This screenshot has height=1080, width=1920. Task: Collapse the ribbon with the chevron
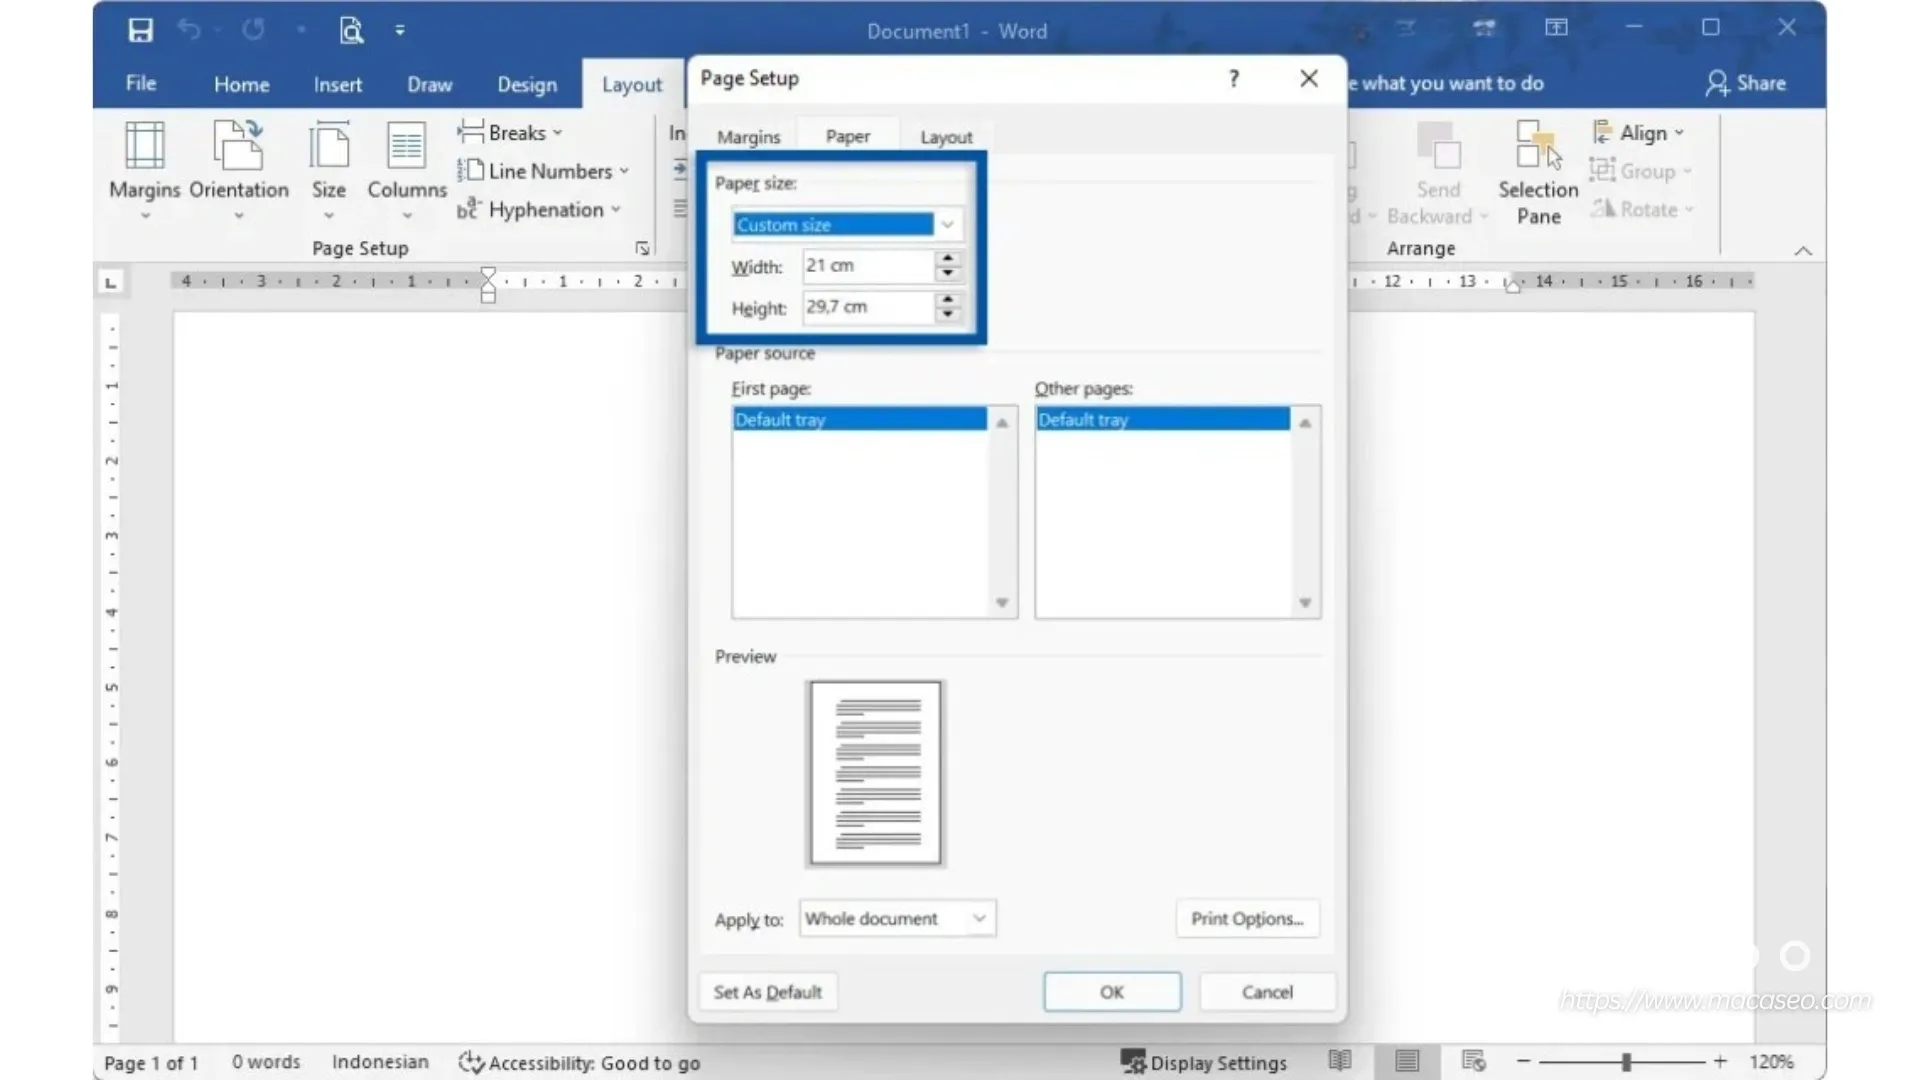click(1803, 251)
